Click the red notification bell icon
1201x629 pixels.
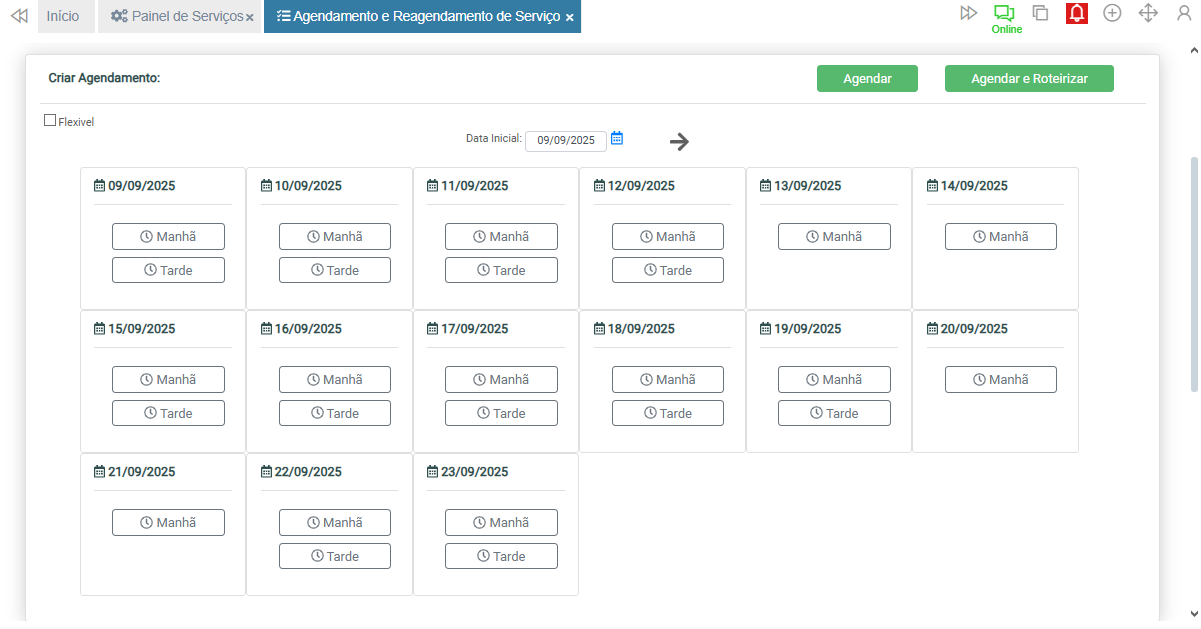tap(1077, 13)
